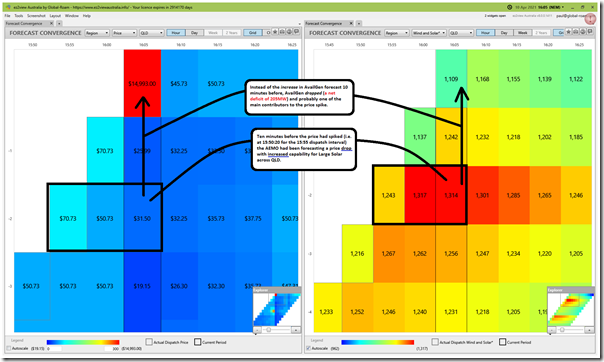Click the plus icon on left Explorer zoom
Screen dimensions: 604x362
click(x=295, y=330)
